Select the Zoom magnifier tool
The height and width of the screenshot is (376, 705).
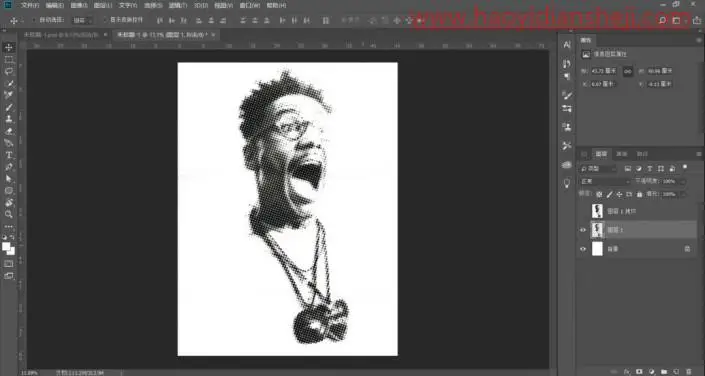9,214
